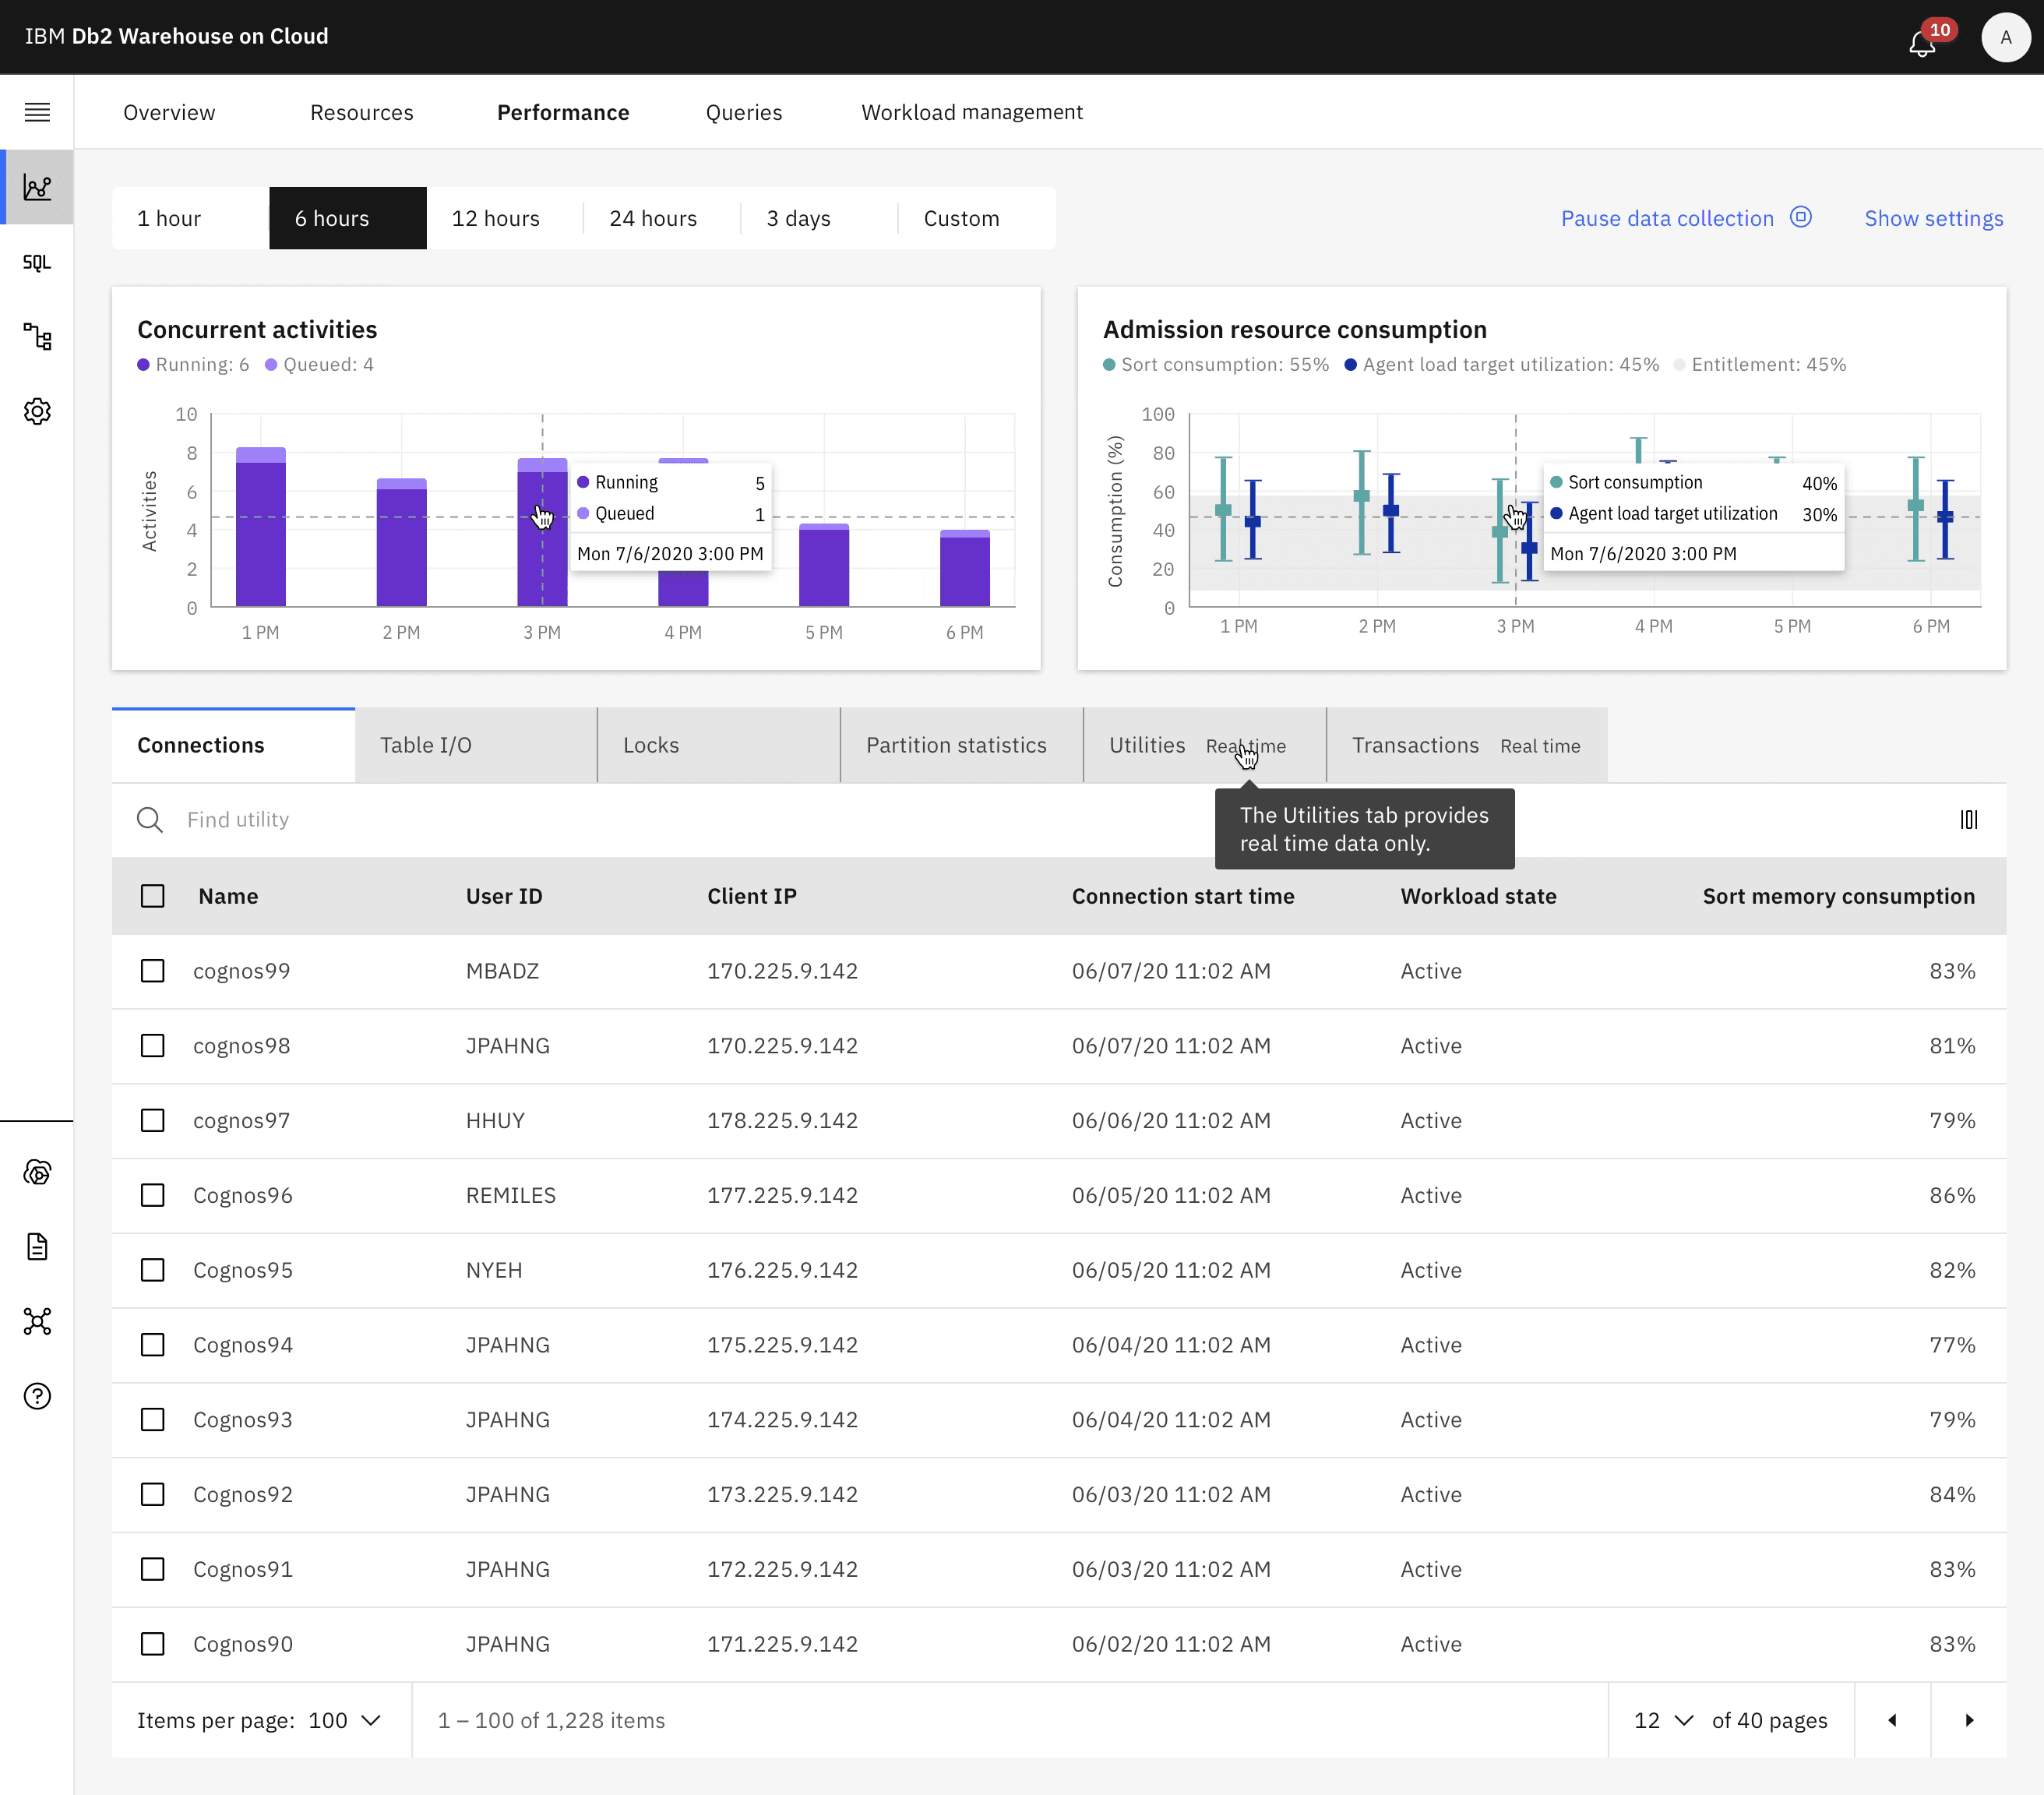This screenshot has width=2044, height=1795.
Task: Go to next page arrow
Action: click(x=1968, y=1720)
